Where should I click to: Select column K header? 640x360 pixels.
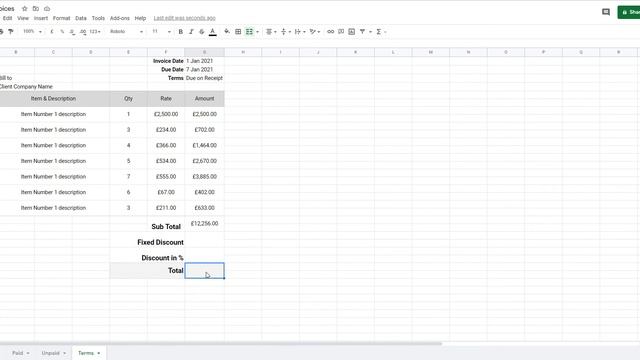tap(356, 52)
